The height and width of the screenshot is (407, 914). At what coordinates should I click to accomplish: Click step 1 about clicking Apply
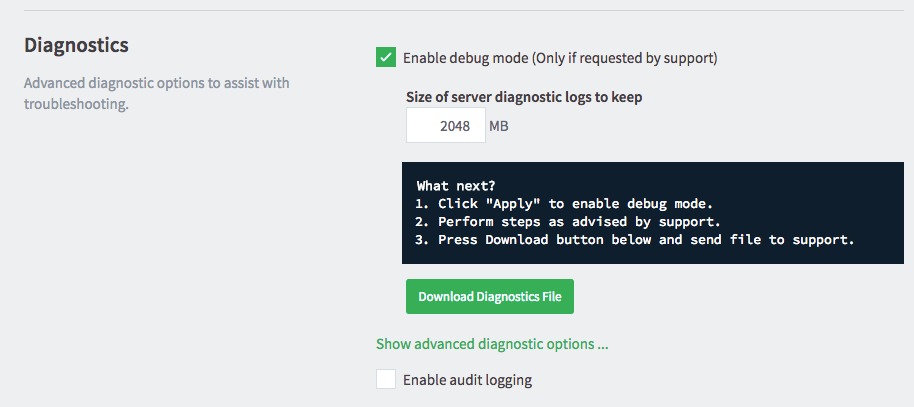tap(565, 204)
